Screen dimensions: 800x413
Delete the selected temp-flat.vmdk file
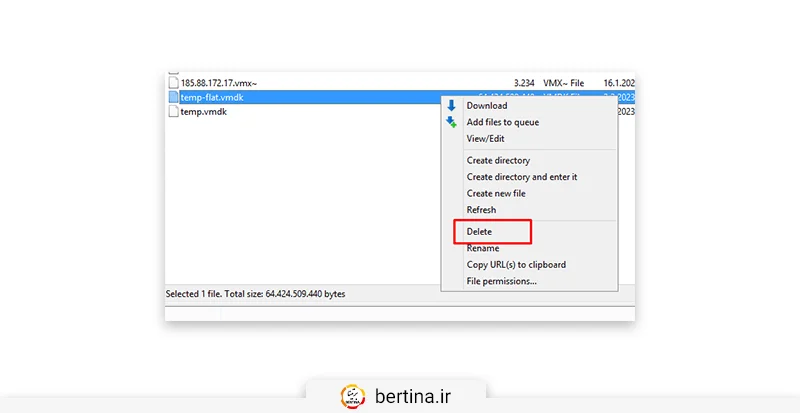pos(479,232)
